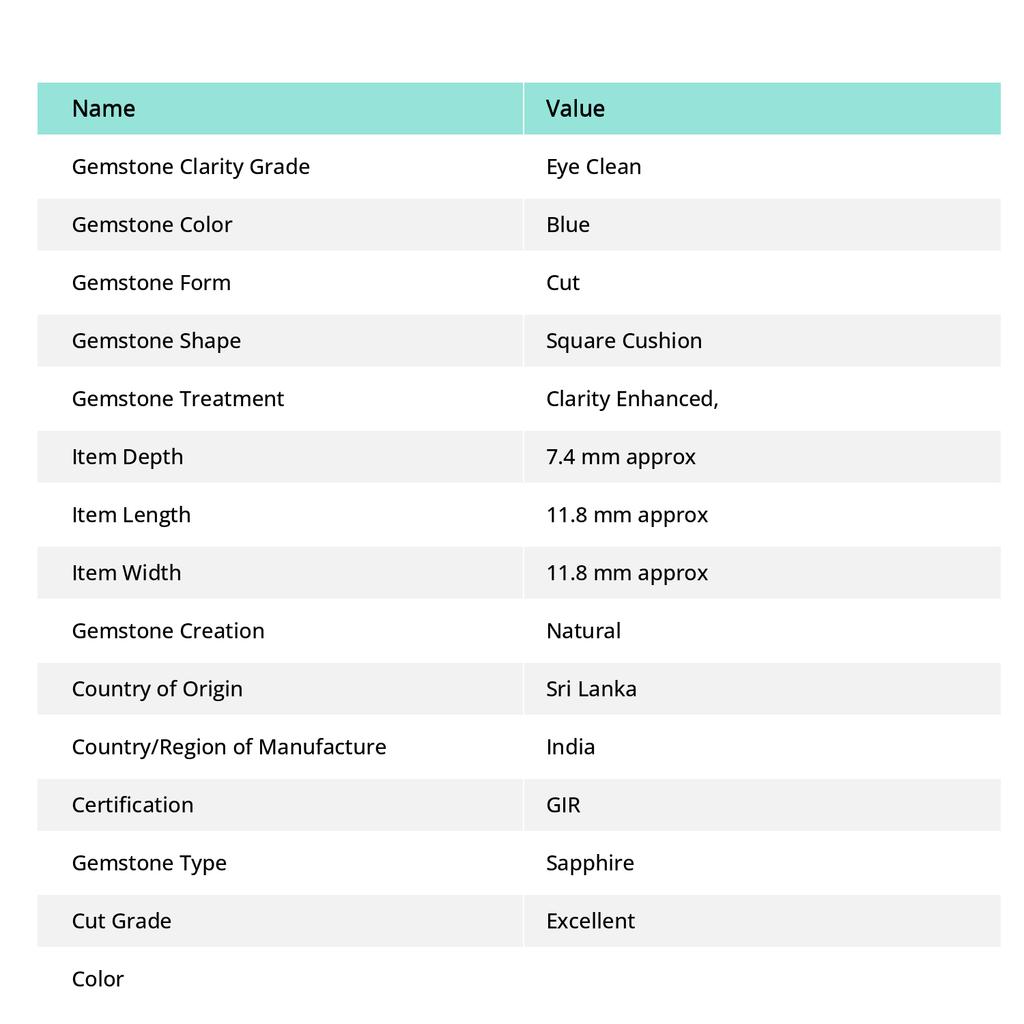The height and width of the screenshot is (1024, 1024).
Task: Click the Eye Clean value cell
Action: click(593, 167)
